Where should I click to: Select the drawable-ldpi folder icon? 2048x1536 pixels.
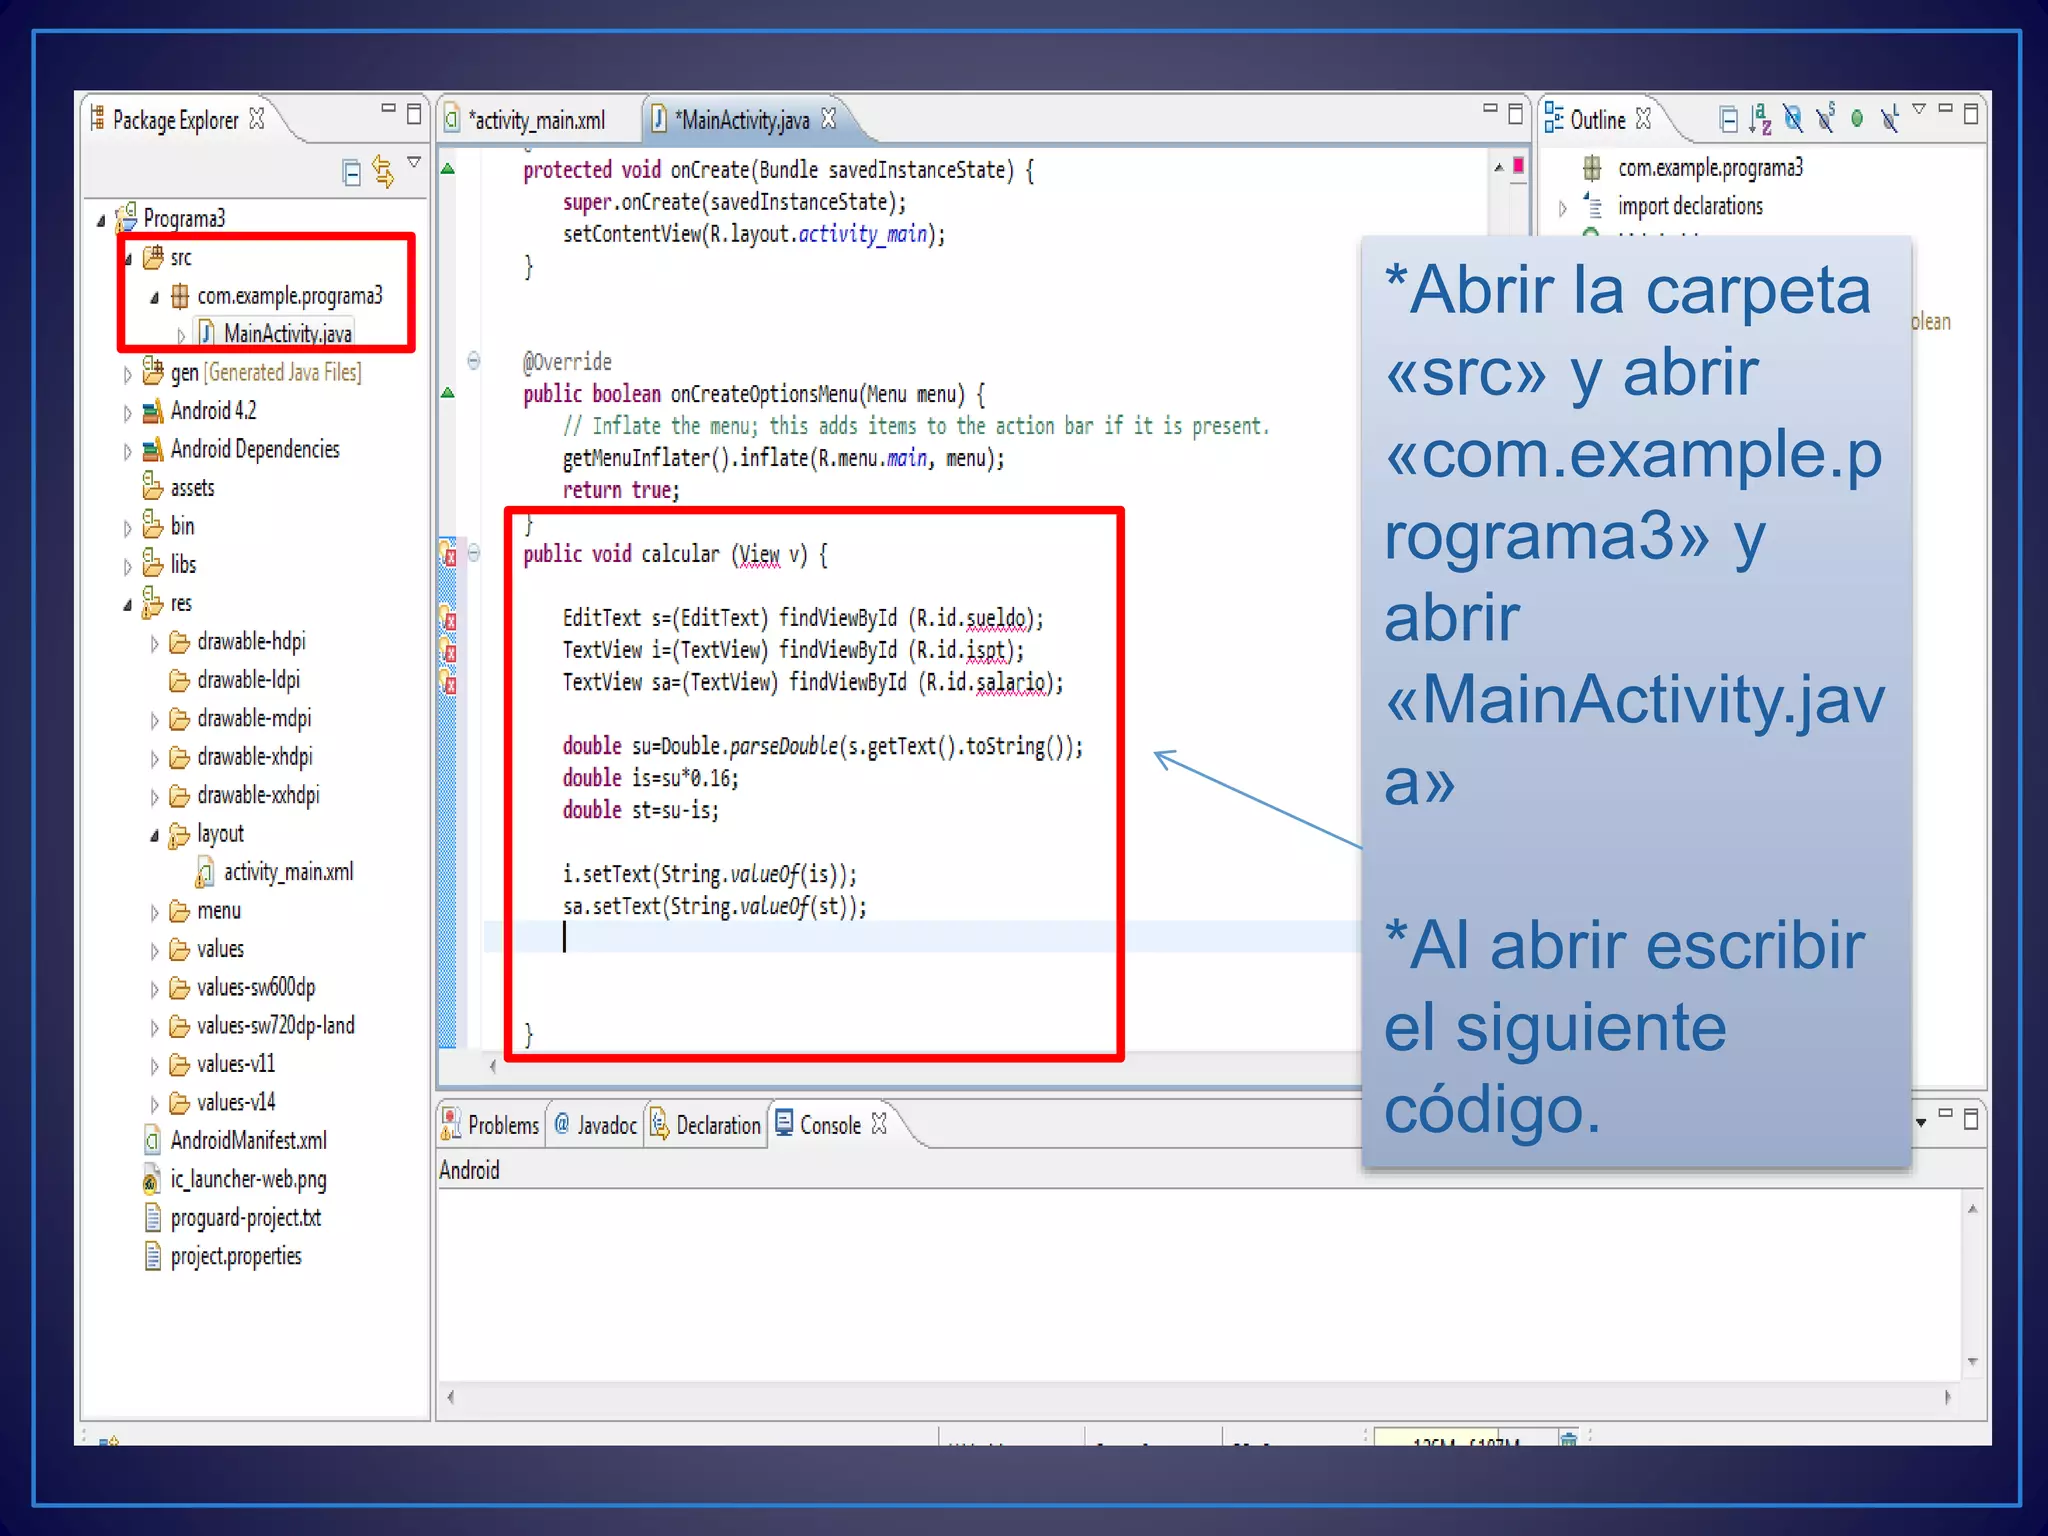point(179,681)
